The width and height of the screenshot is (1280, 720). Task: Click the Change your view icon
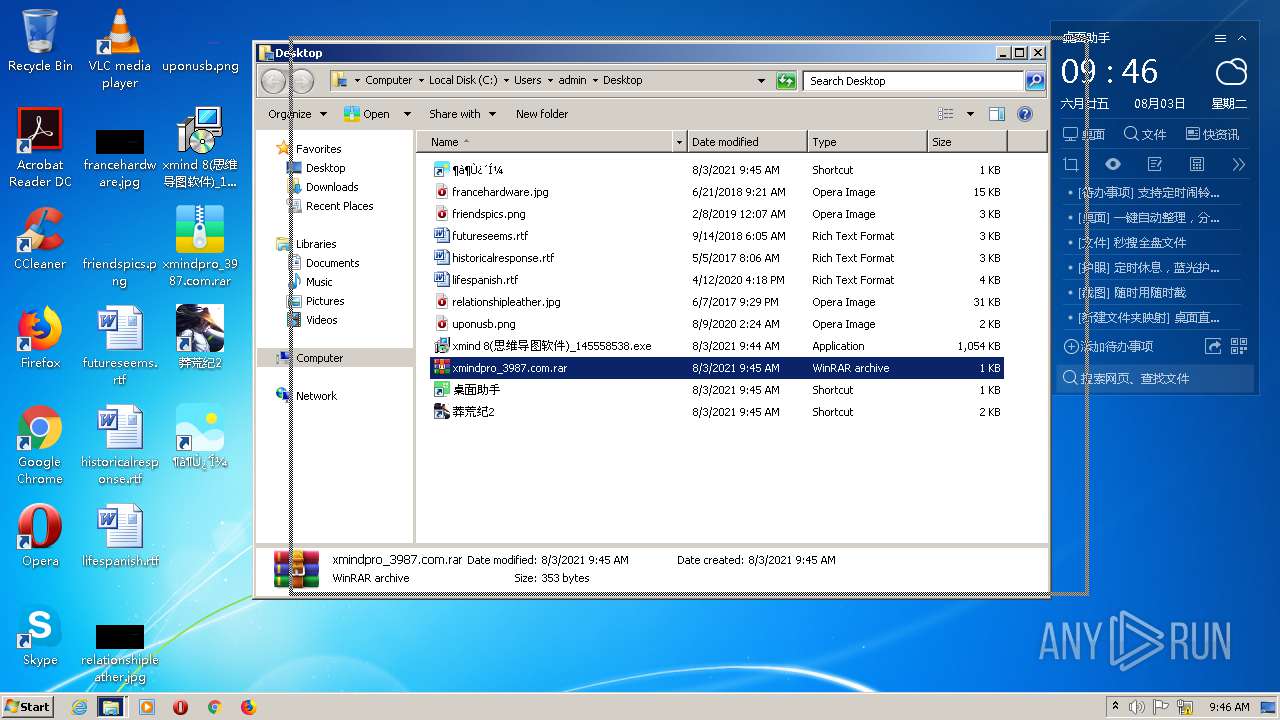pos(946,114)
